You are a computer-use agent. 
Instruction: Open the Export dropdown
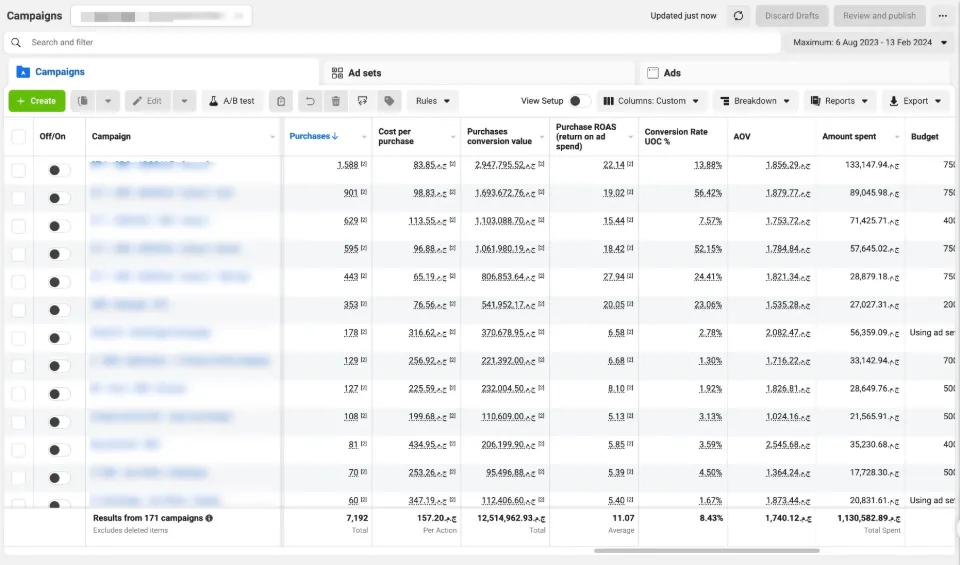tap(915, 101)
